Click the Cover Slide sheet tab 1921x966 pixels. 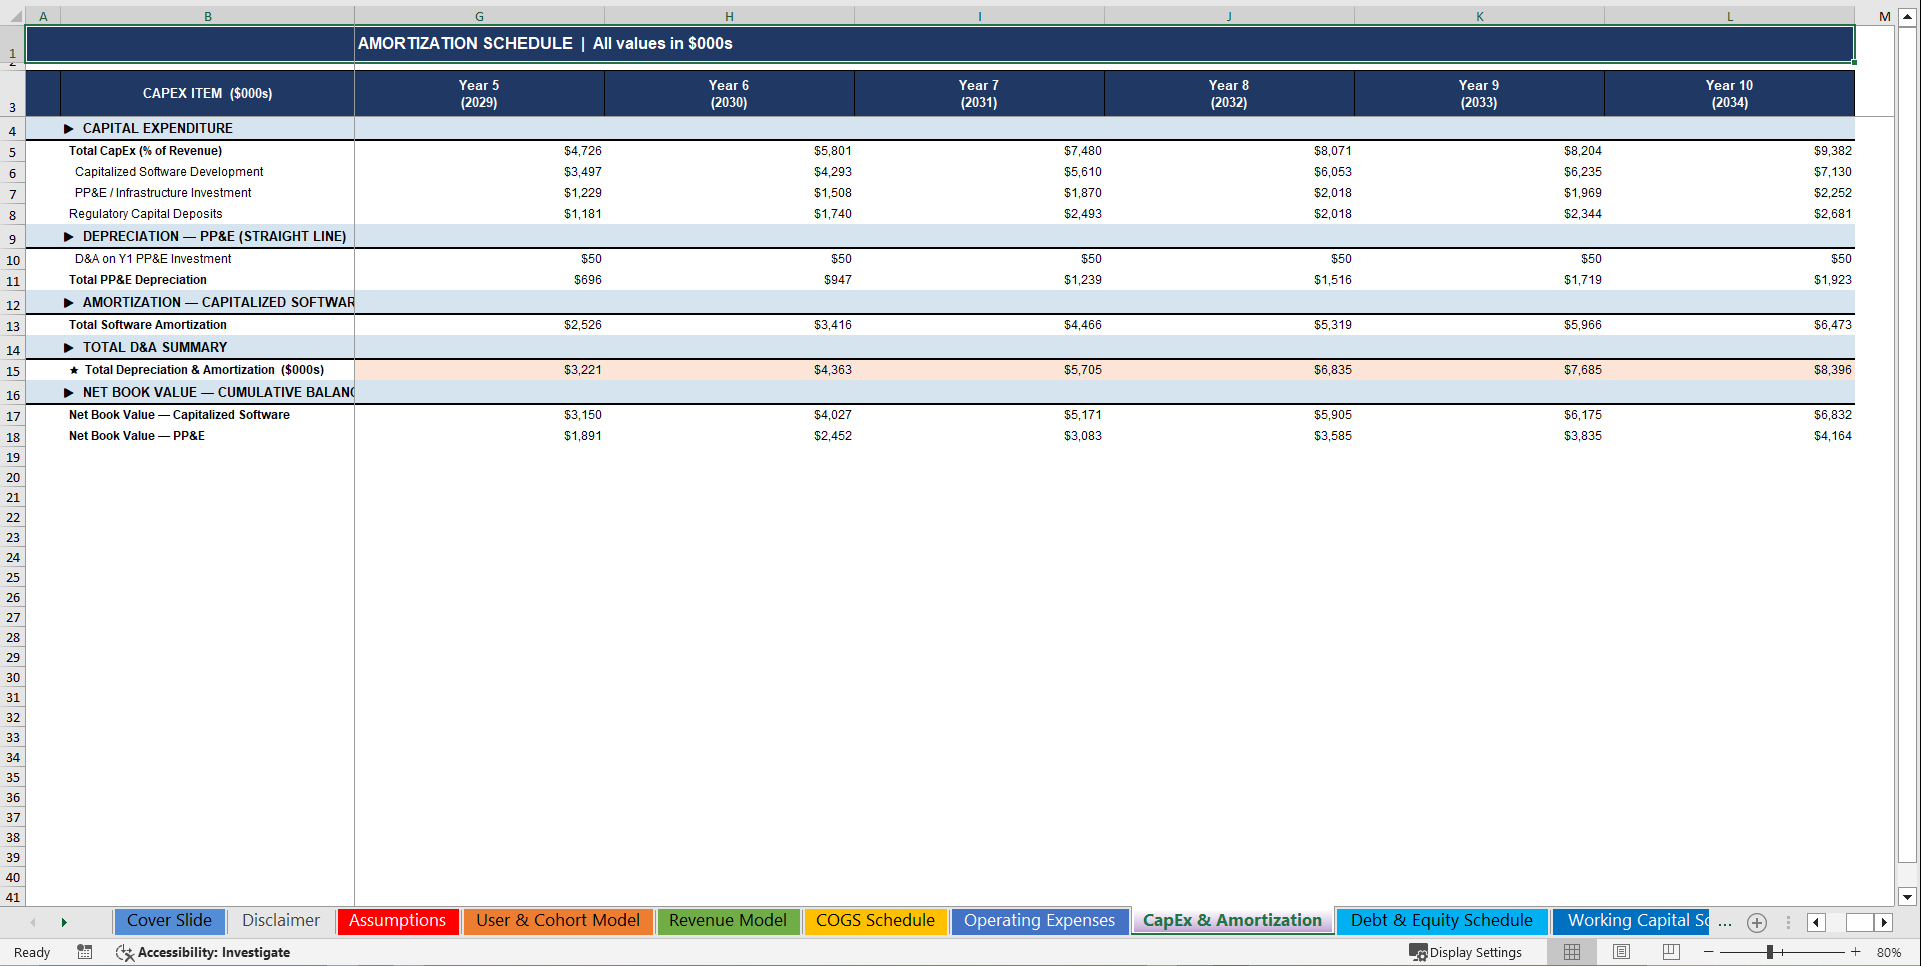coord(169,920)
